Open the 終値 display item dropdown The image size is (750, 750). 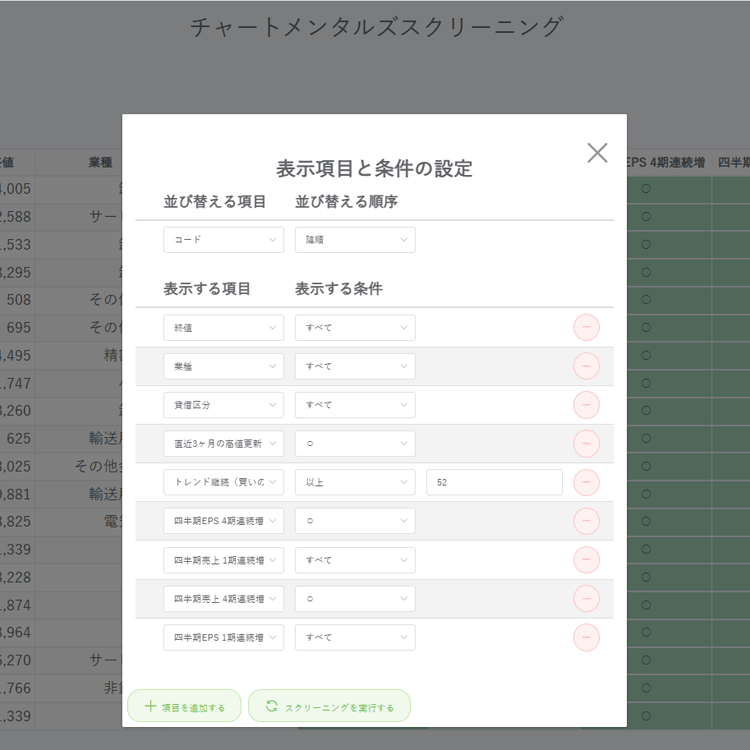pyautogui.click(x=223, y=328)
